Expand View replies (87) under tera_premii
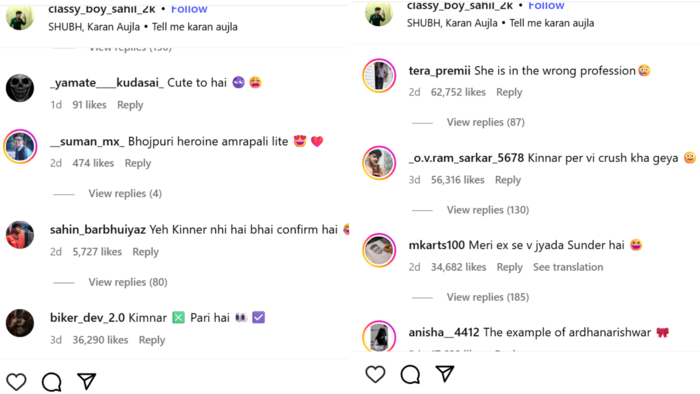 click(x=486, y=122)
